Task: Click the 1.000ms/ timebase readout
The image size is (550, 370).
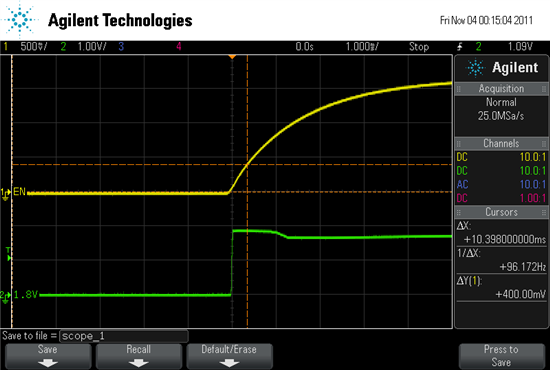Action: point(362,47)
